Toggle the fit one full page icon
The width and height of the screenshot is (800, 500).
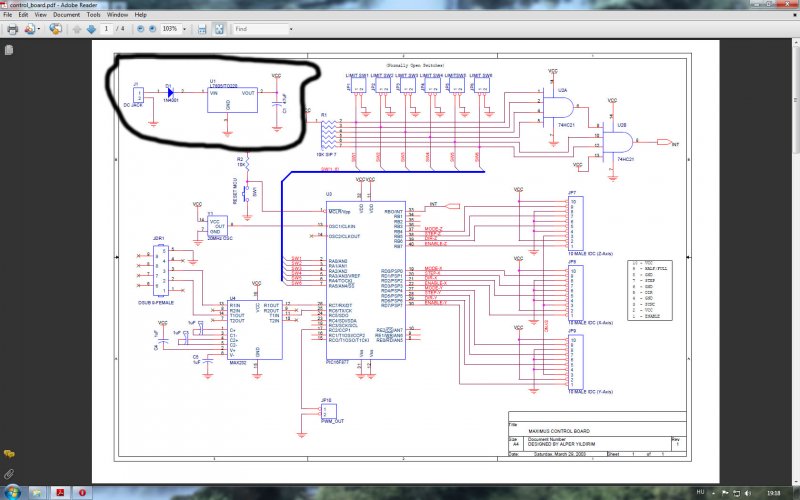[219, 29]
